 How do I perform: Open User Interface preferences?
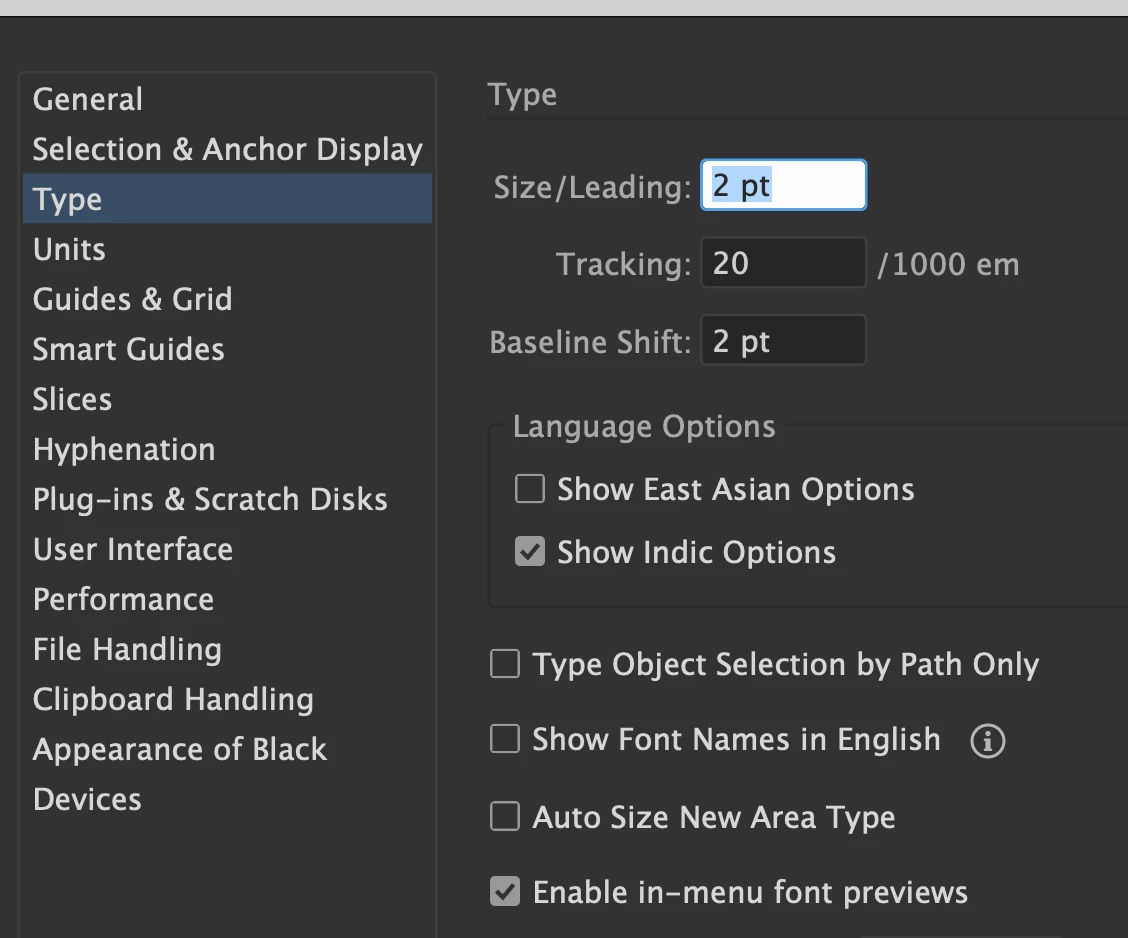133,549
